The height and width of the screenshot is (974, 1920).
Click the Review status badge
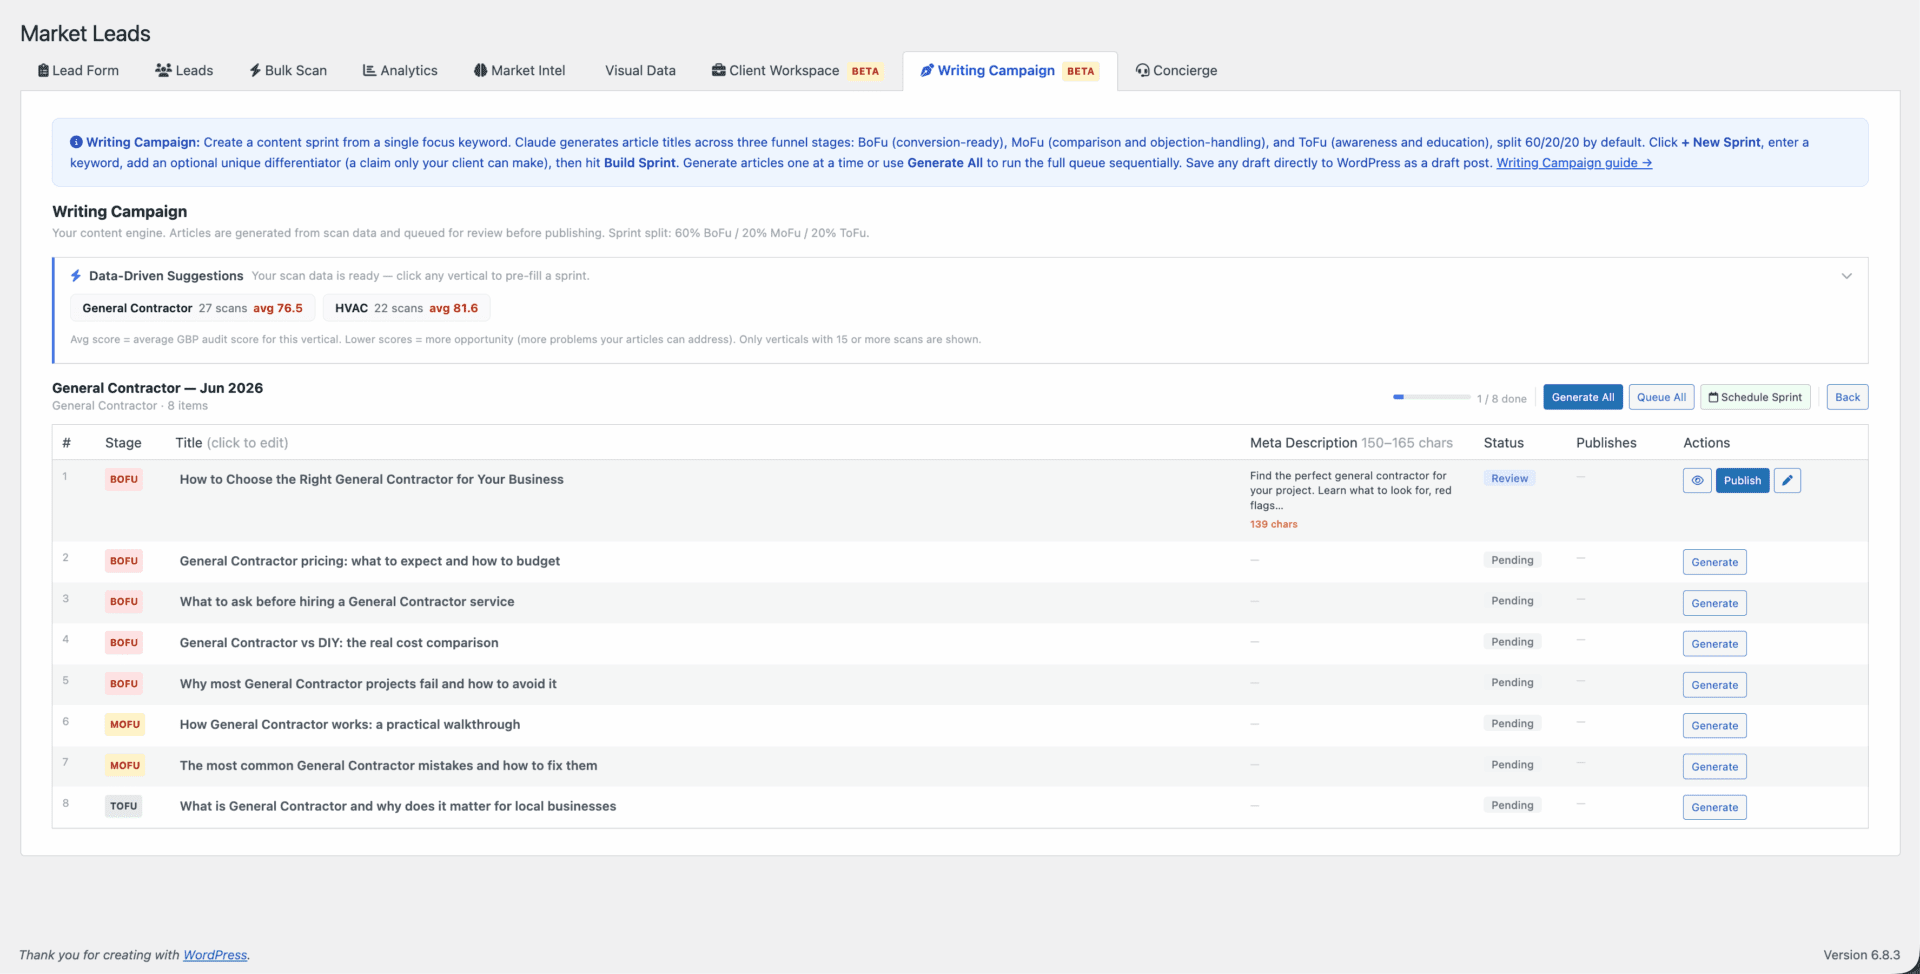point(1509,478)
